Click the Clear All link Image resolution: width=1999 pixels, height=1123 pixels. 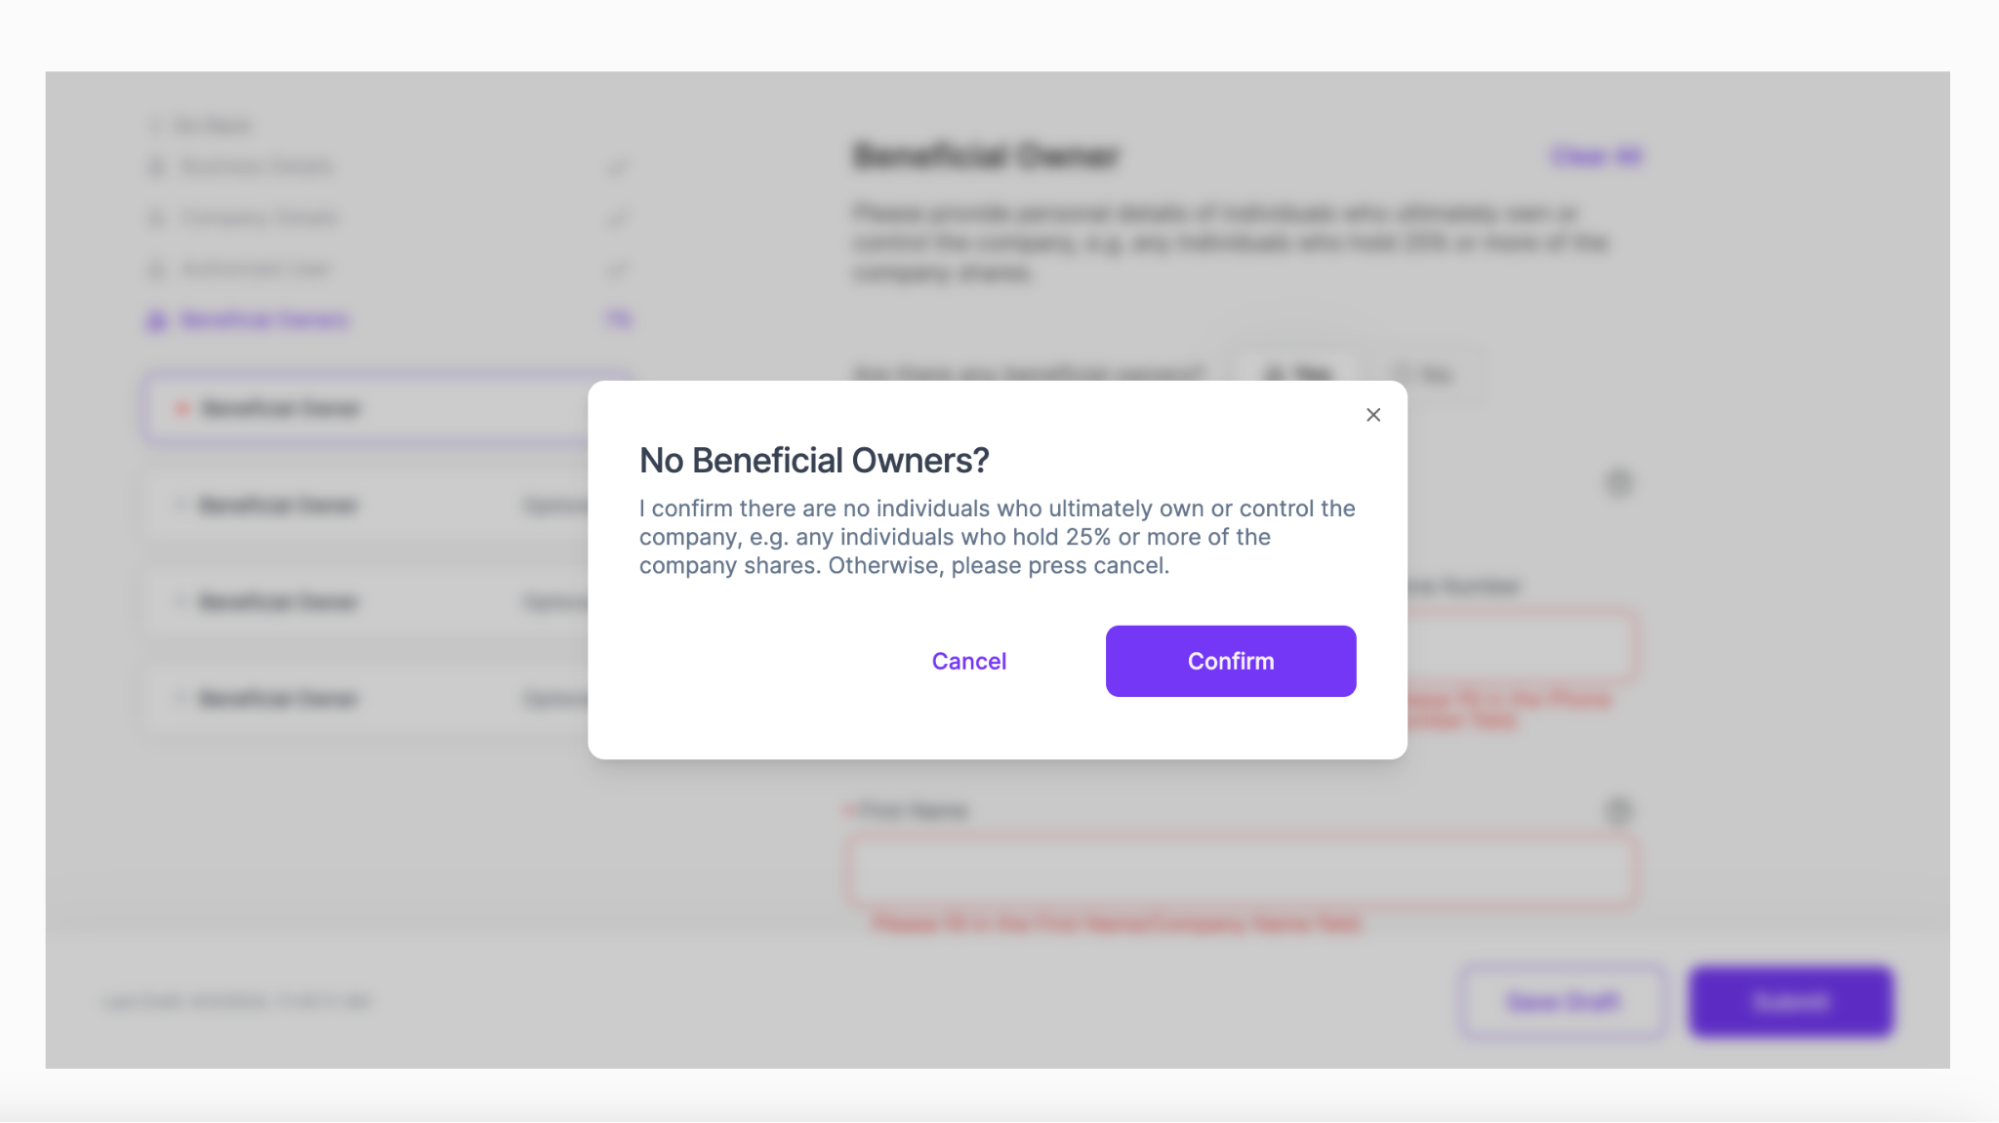pyautogui.click(x=1595, y=157)
